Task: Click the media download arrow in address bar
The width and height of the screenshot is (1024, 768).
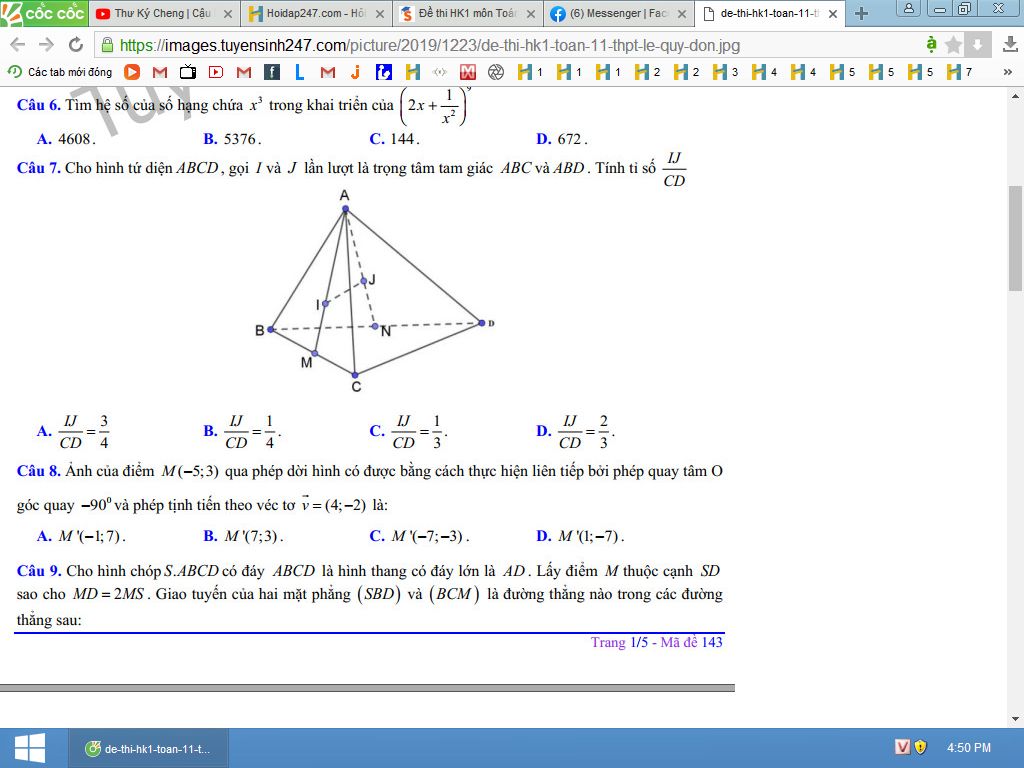Action: 977,45
